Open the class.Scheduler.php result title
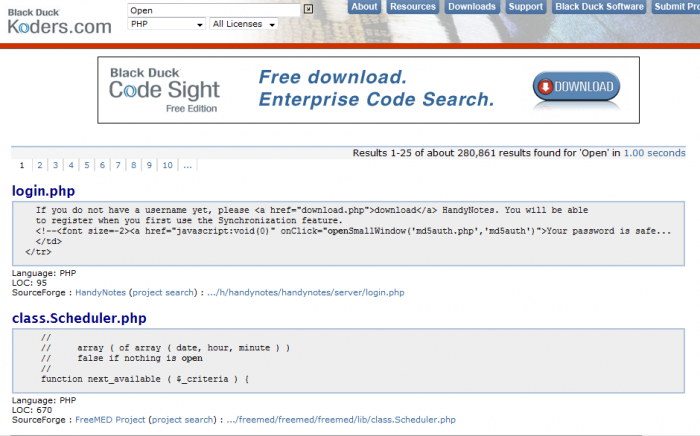700x436 pixels. pyautogui.click(x=79, y=318)
